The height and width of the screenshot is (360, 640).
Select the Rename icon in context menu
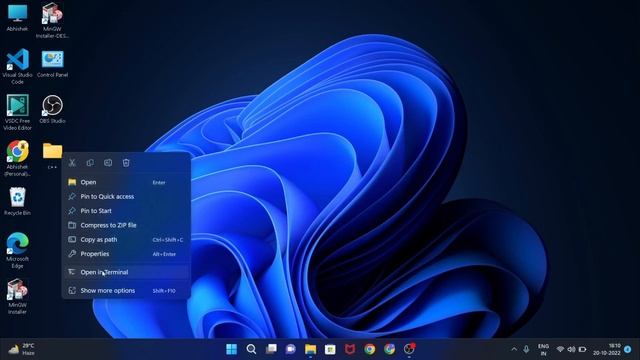click(x=108, y=163)
